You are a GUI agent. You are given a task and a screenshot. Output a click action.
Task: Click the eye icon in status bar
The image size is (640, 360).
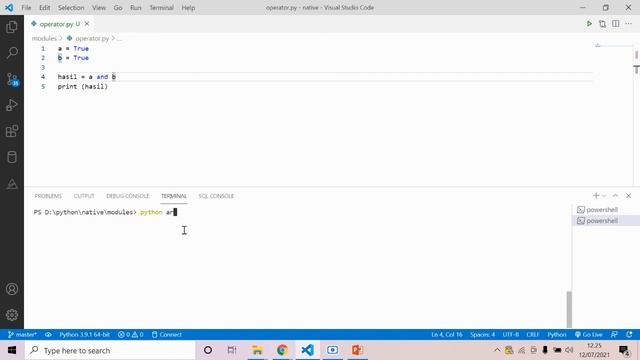click(48, 334)
